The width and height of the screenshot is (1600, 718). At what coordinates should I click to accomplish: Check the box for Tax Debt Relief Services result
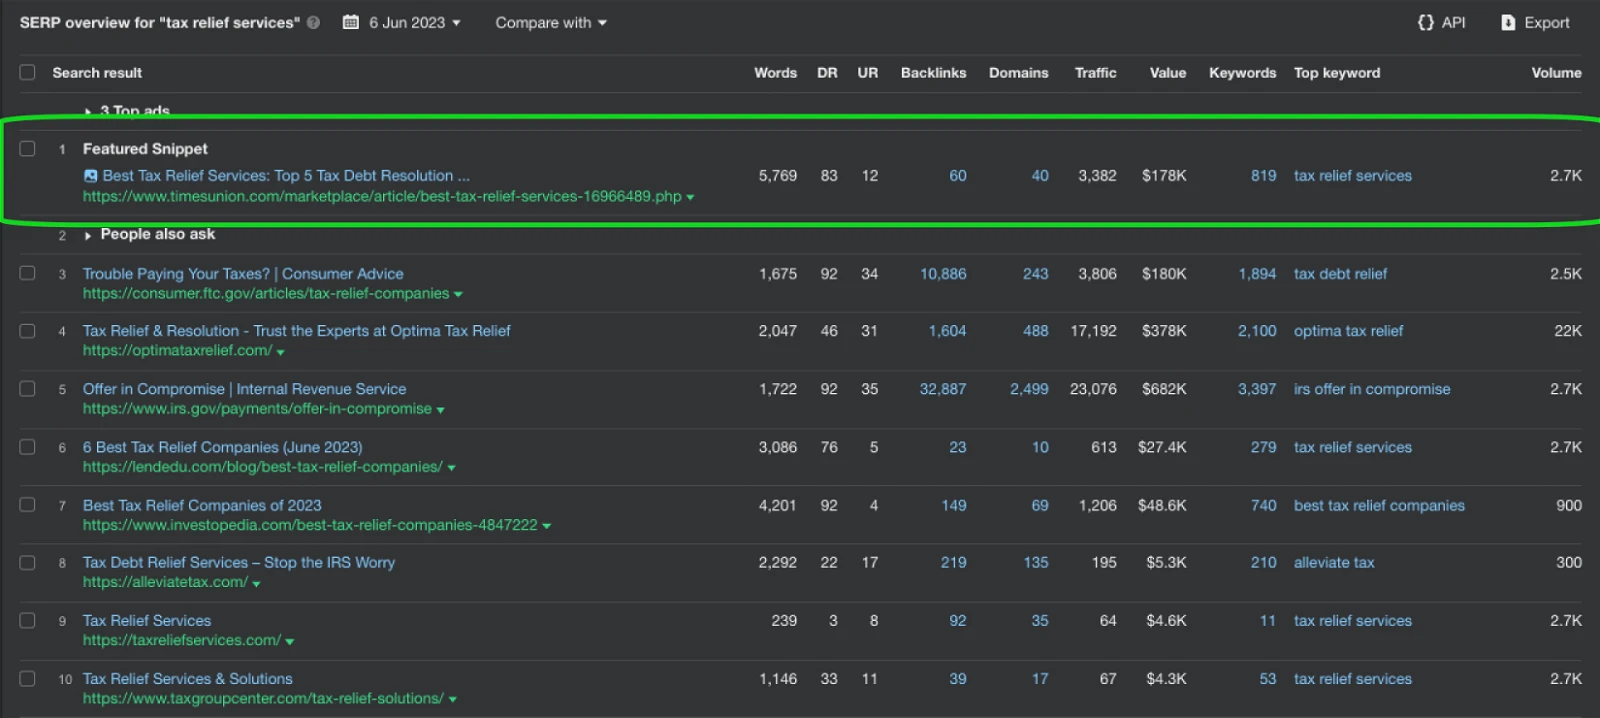[x=27, y=562]
